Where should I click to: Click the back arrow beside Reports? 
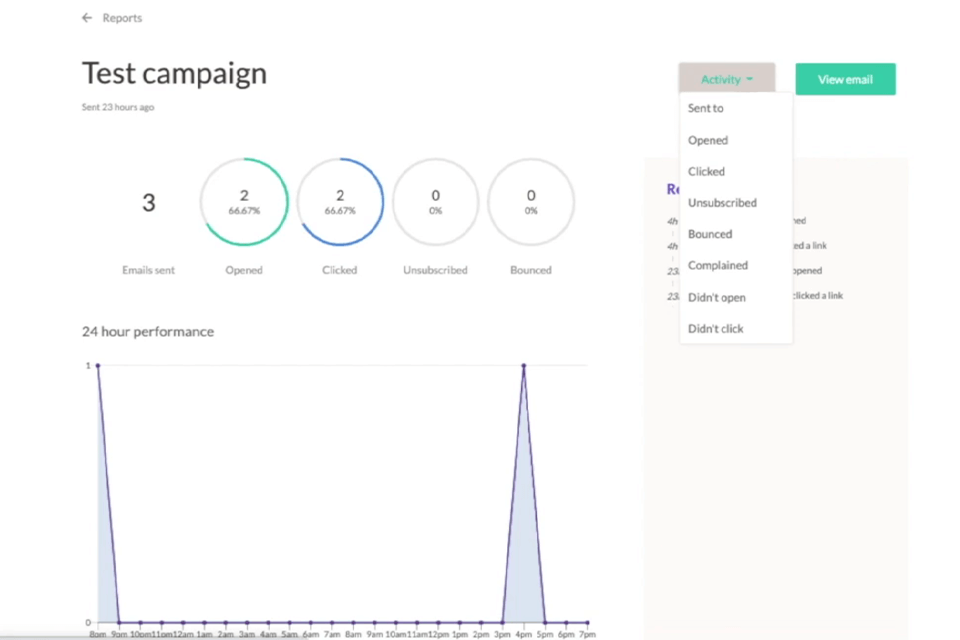click(87, 18)
